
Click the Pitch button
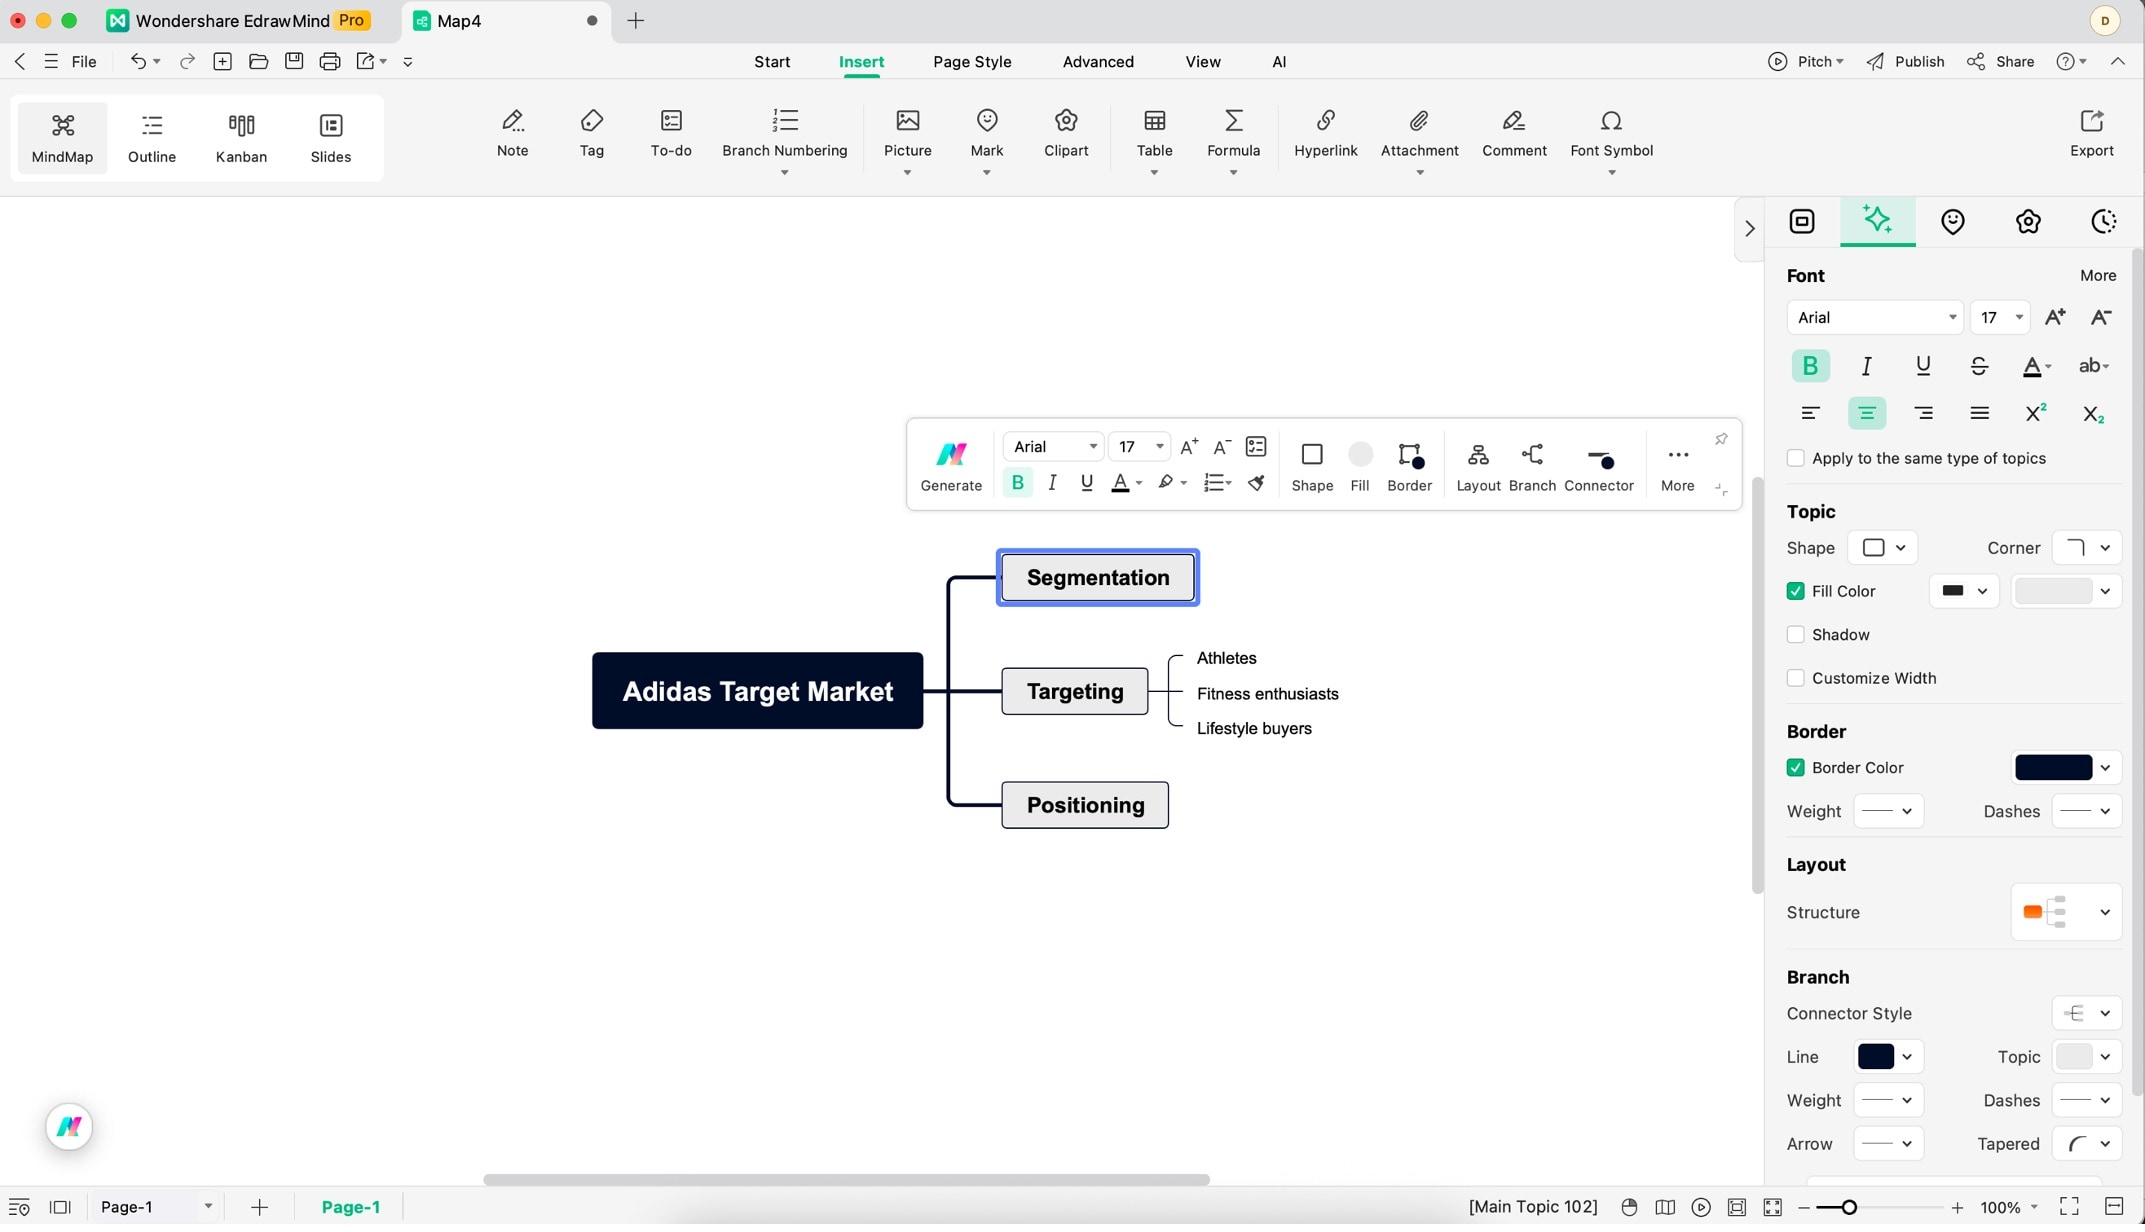point(1805,62)
